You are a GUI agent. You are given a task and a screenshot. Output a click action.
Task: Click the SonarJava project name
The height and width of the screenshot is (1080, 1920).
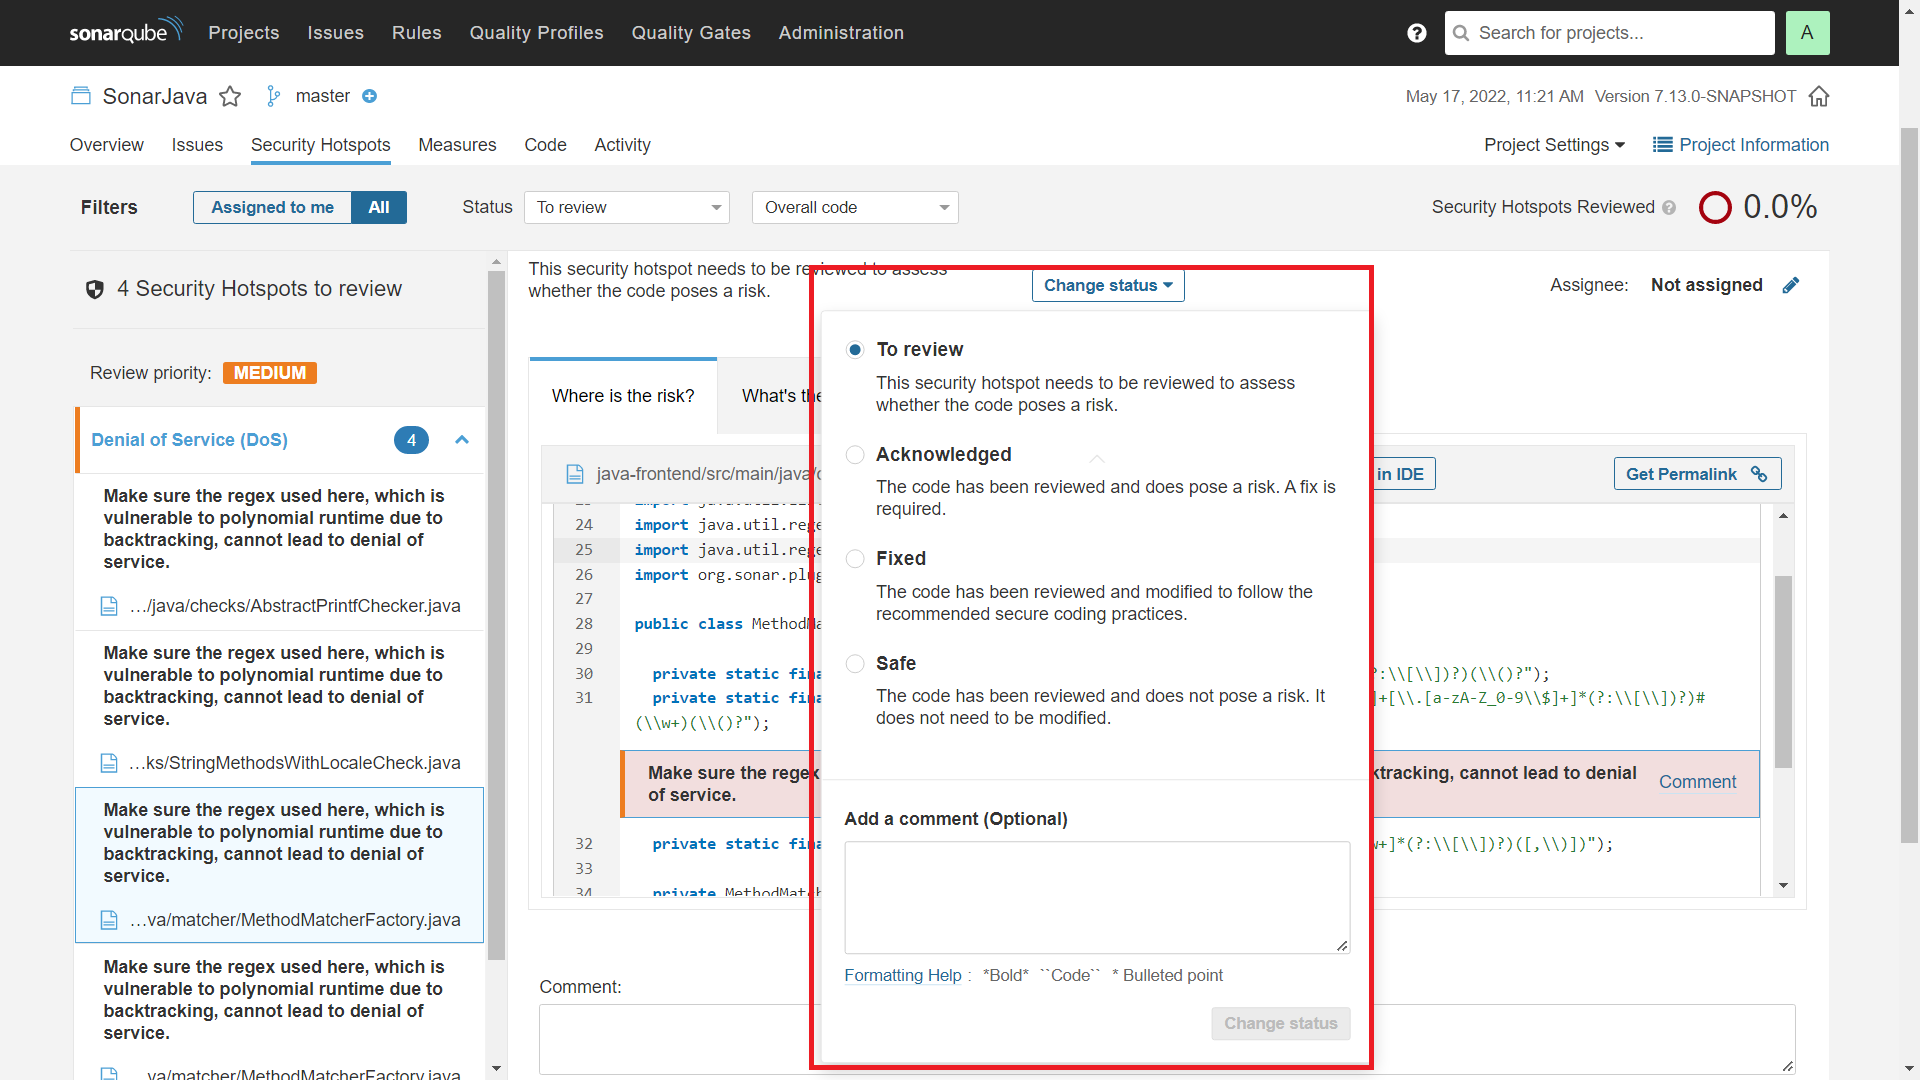coord(155,96)
